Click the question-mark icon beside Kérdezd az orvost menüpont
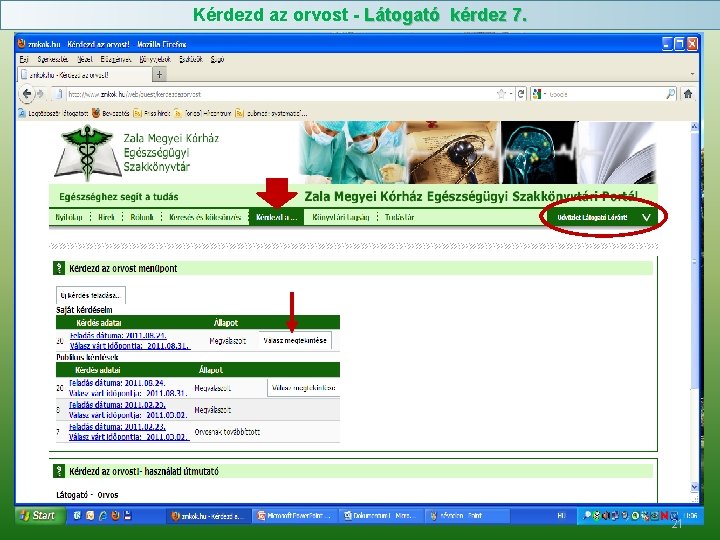 (59, 268)
